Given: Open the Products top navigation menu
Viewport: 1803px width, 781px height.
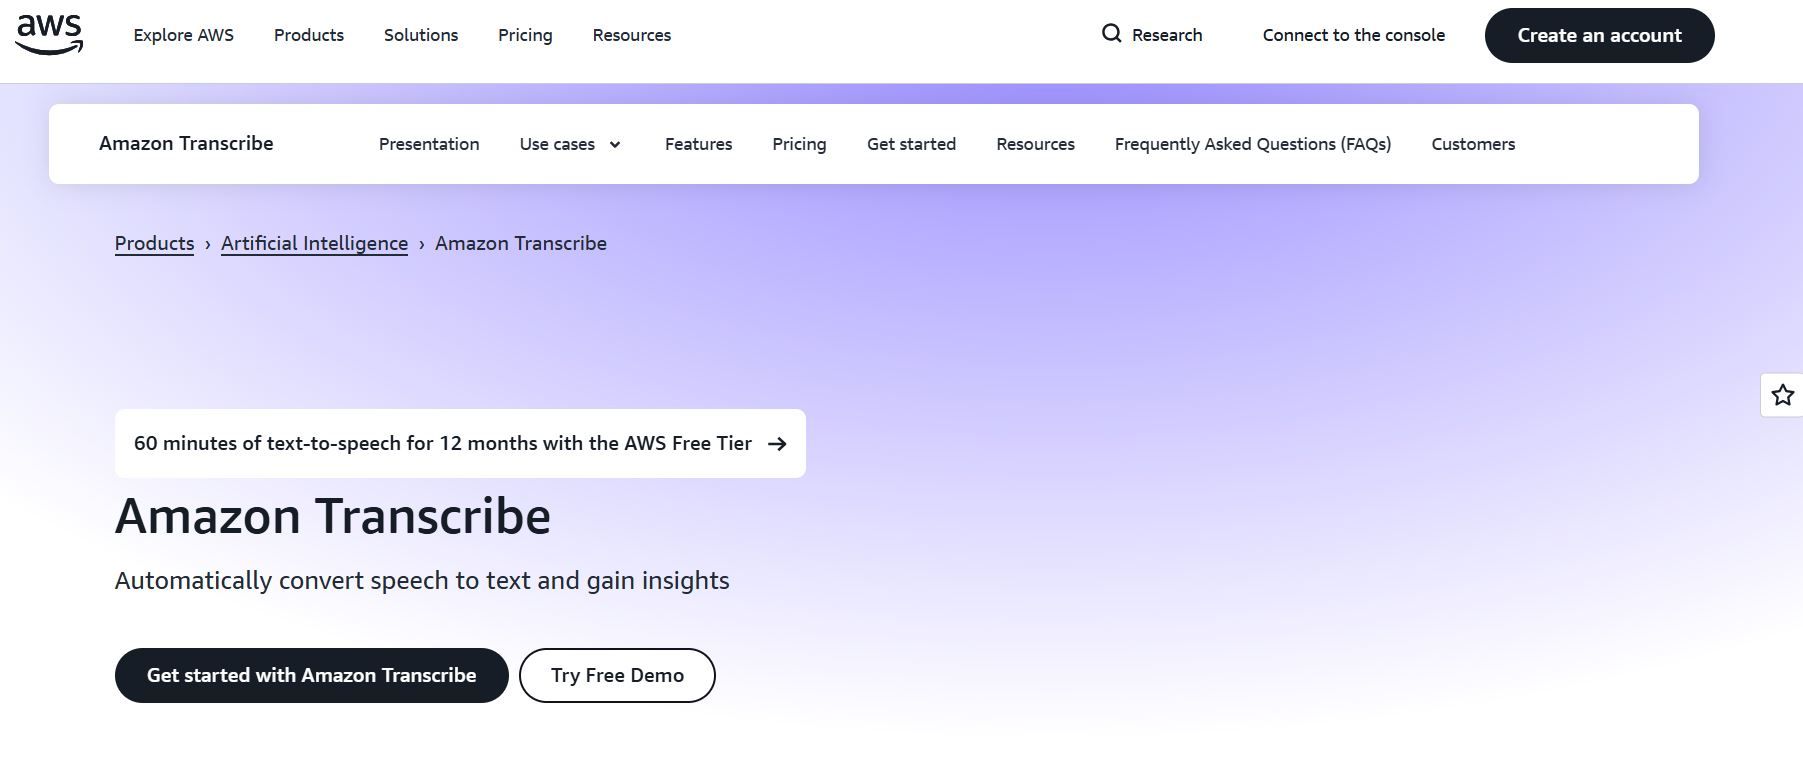Looking at the screenshot, I should pyautogui.click(x=308, y=35).
